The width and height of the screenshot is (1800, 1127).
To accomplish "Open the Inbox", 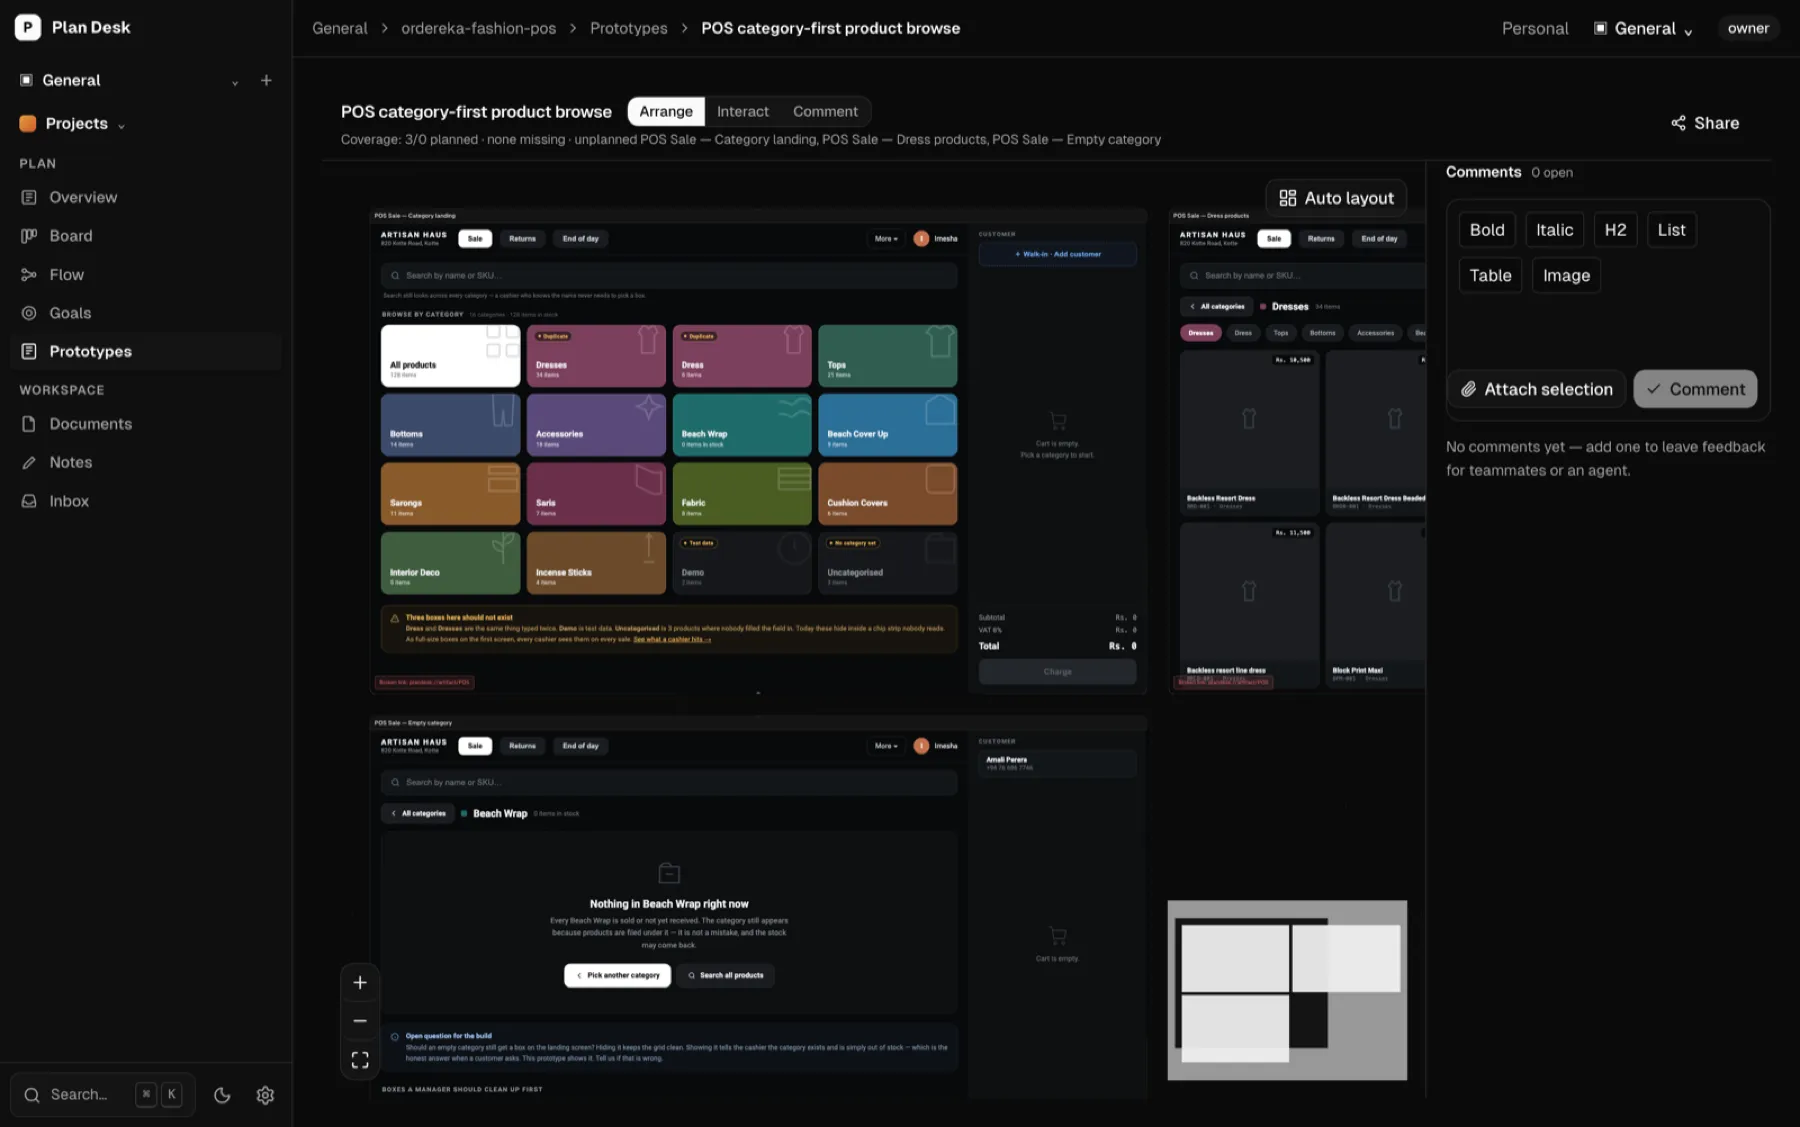I will click(146, 501).
